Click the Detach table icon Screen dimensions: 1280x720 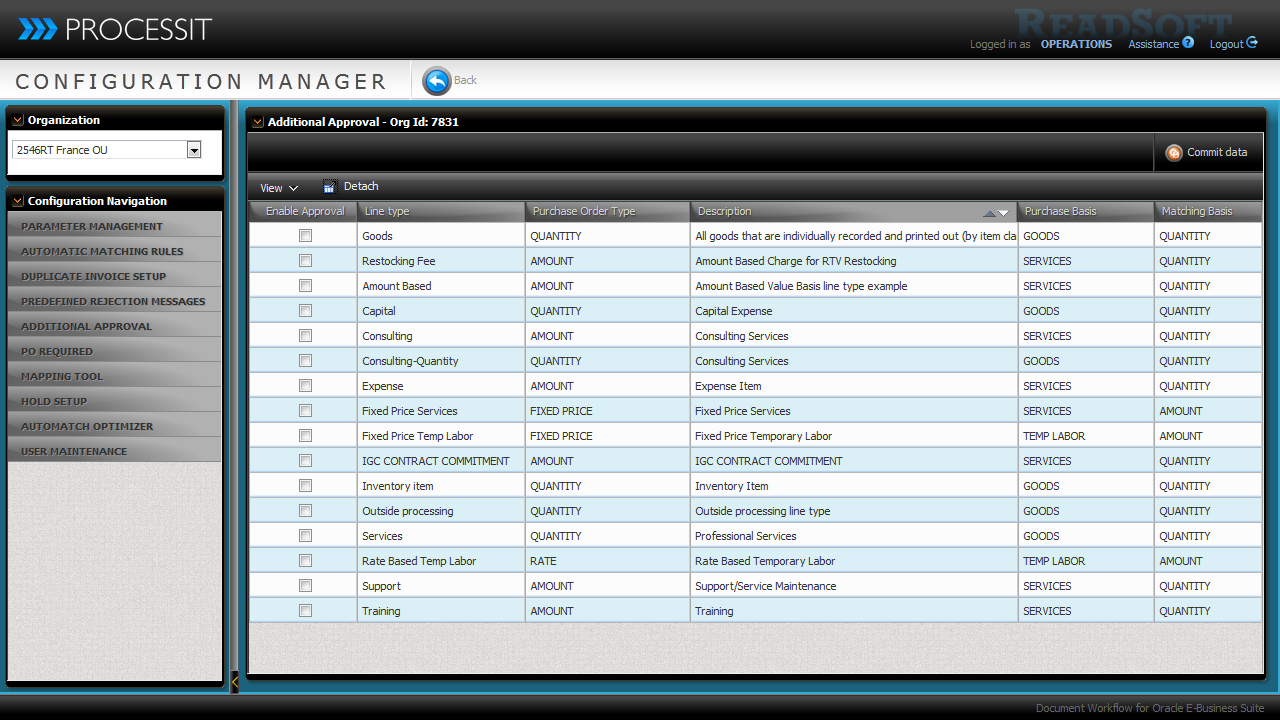[x=330, y=187]
